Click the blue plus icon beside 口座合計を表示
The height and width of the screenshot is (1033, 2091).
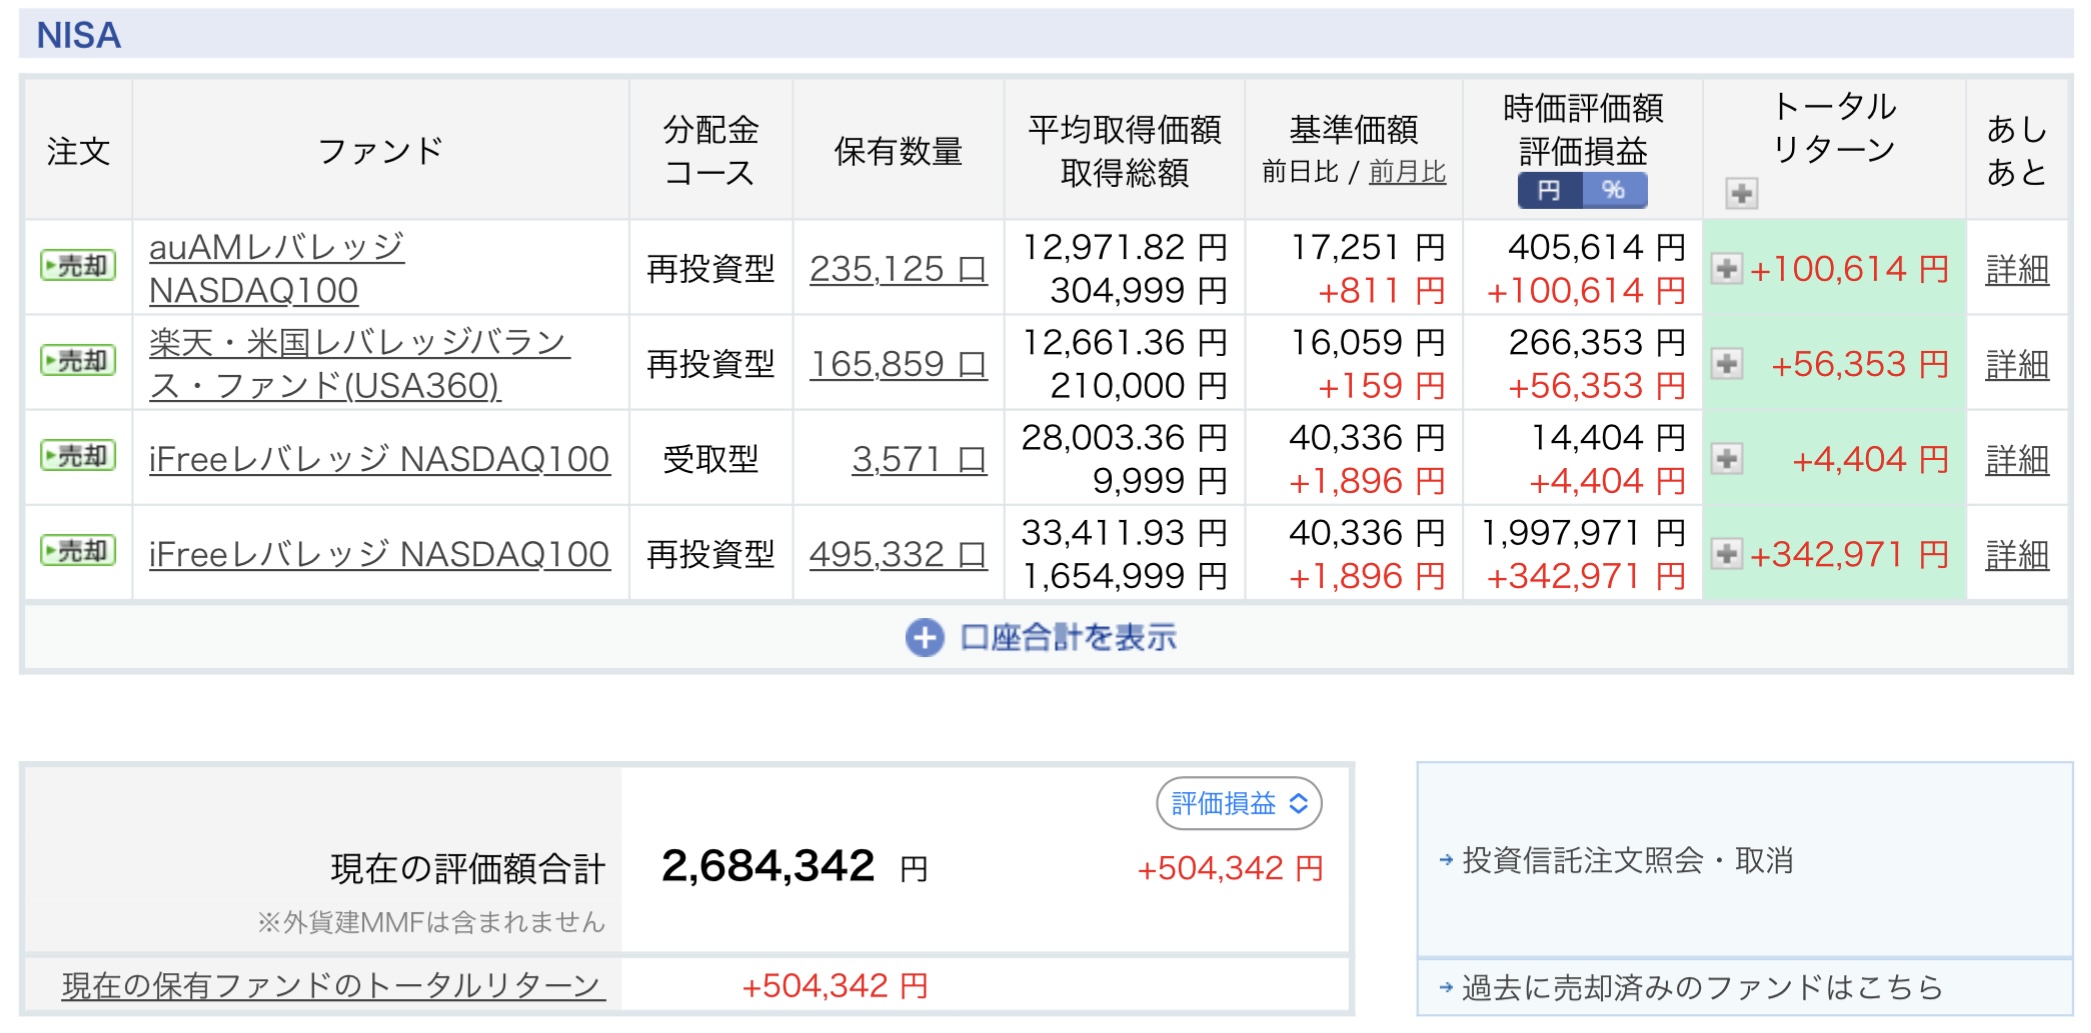[924, 637]
